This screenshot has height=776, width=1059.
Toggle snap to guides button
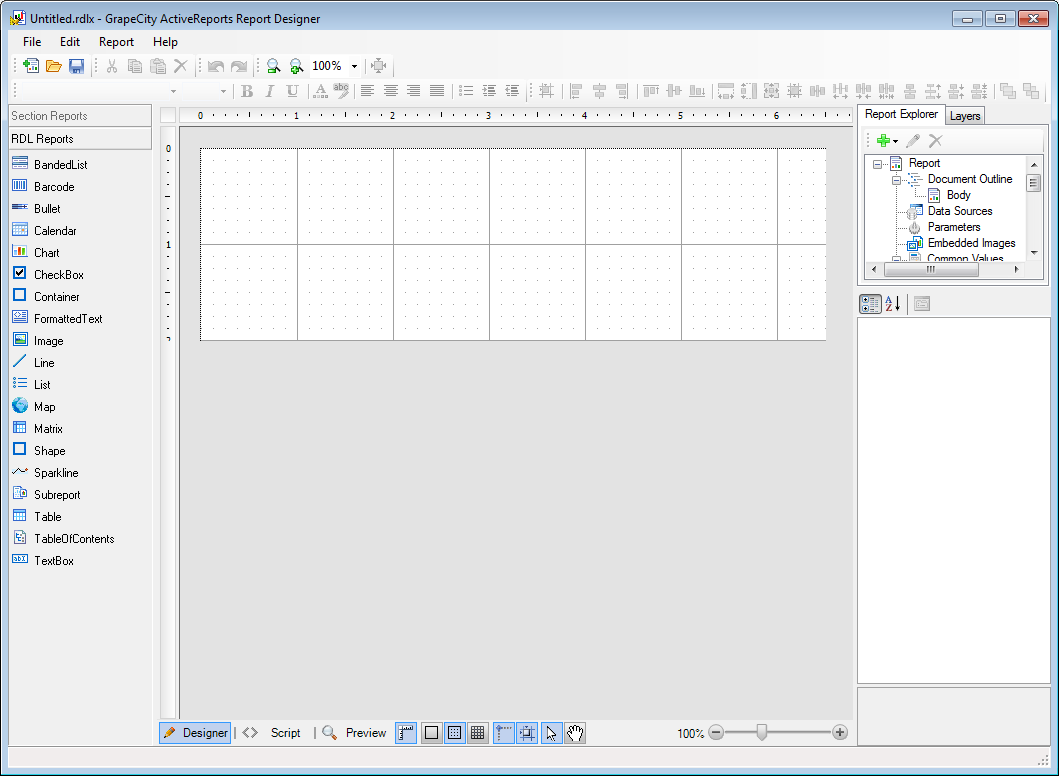(x=504, y=733)
